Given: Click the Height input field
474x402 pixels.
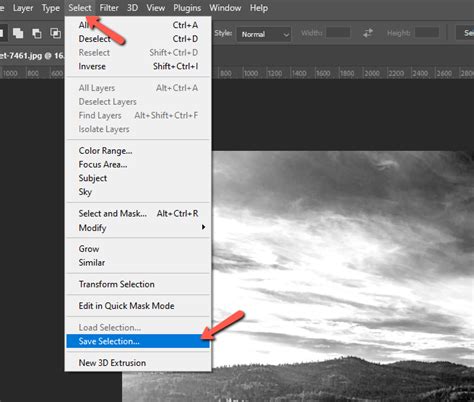Looking at the screenshot, I should point(427,33).
